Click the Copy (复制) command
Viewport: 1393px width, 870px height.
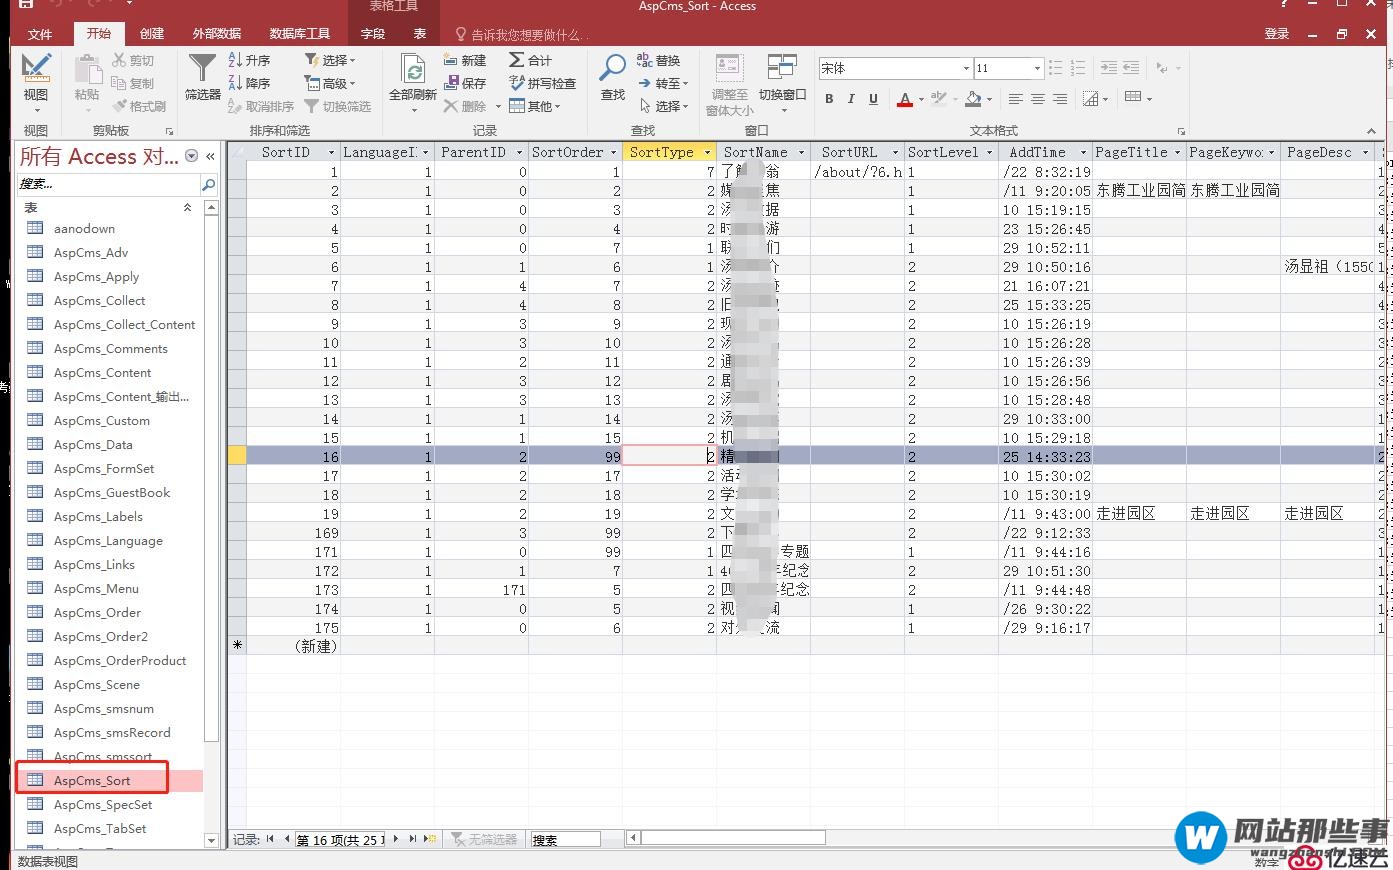click(133, 84)
